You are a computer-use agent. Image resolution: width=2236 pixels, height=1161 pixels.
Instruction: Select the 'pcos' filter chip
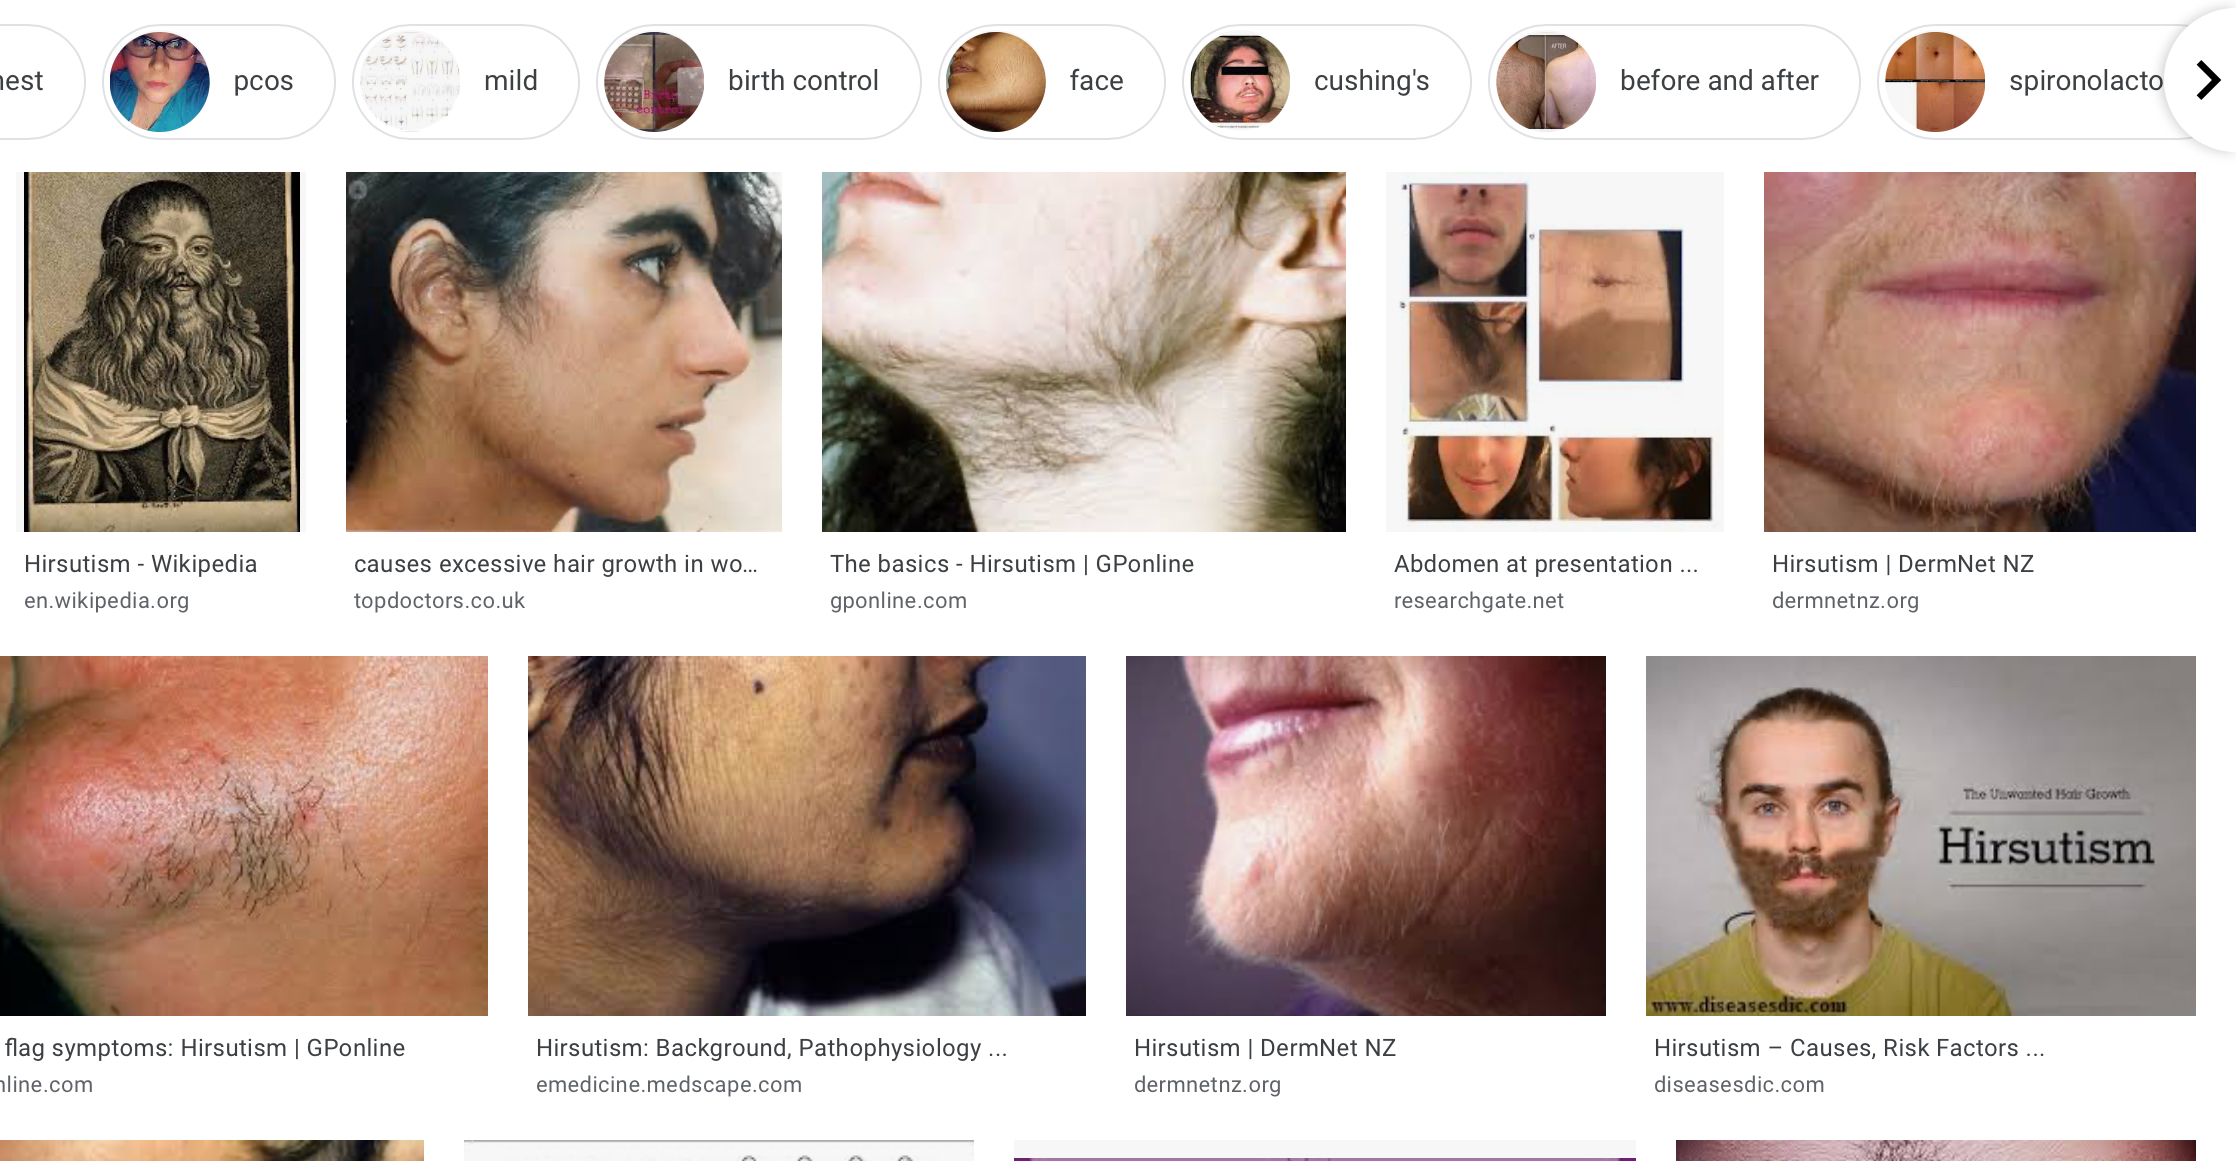pos(218,81)
